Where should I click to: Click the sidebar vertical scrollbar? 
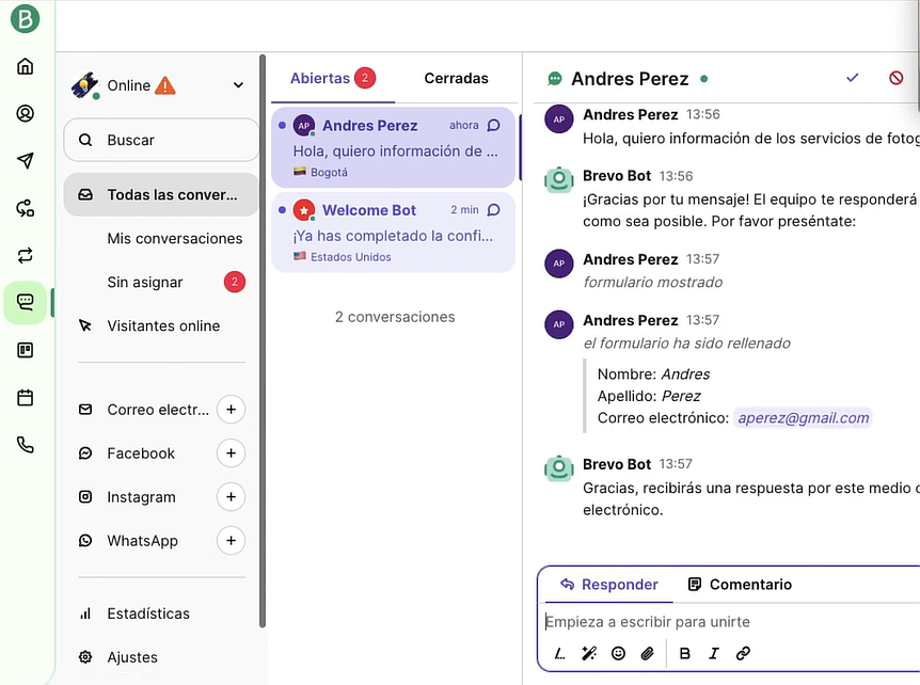point(263,340)
